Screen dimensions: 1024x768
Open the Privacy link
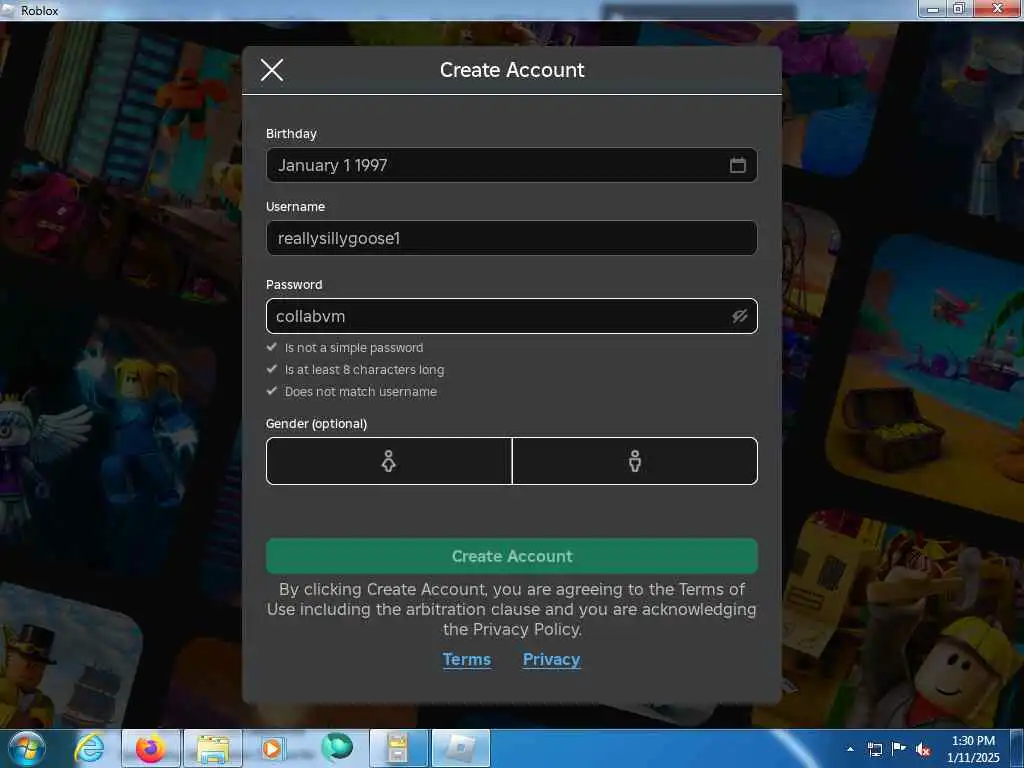click(x=551, y=660)
